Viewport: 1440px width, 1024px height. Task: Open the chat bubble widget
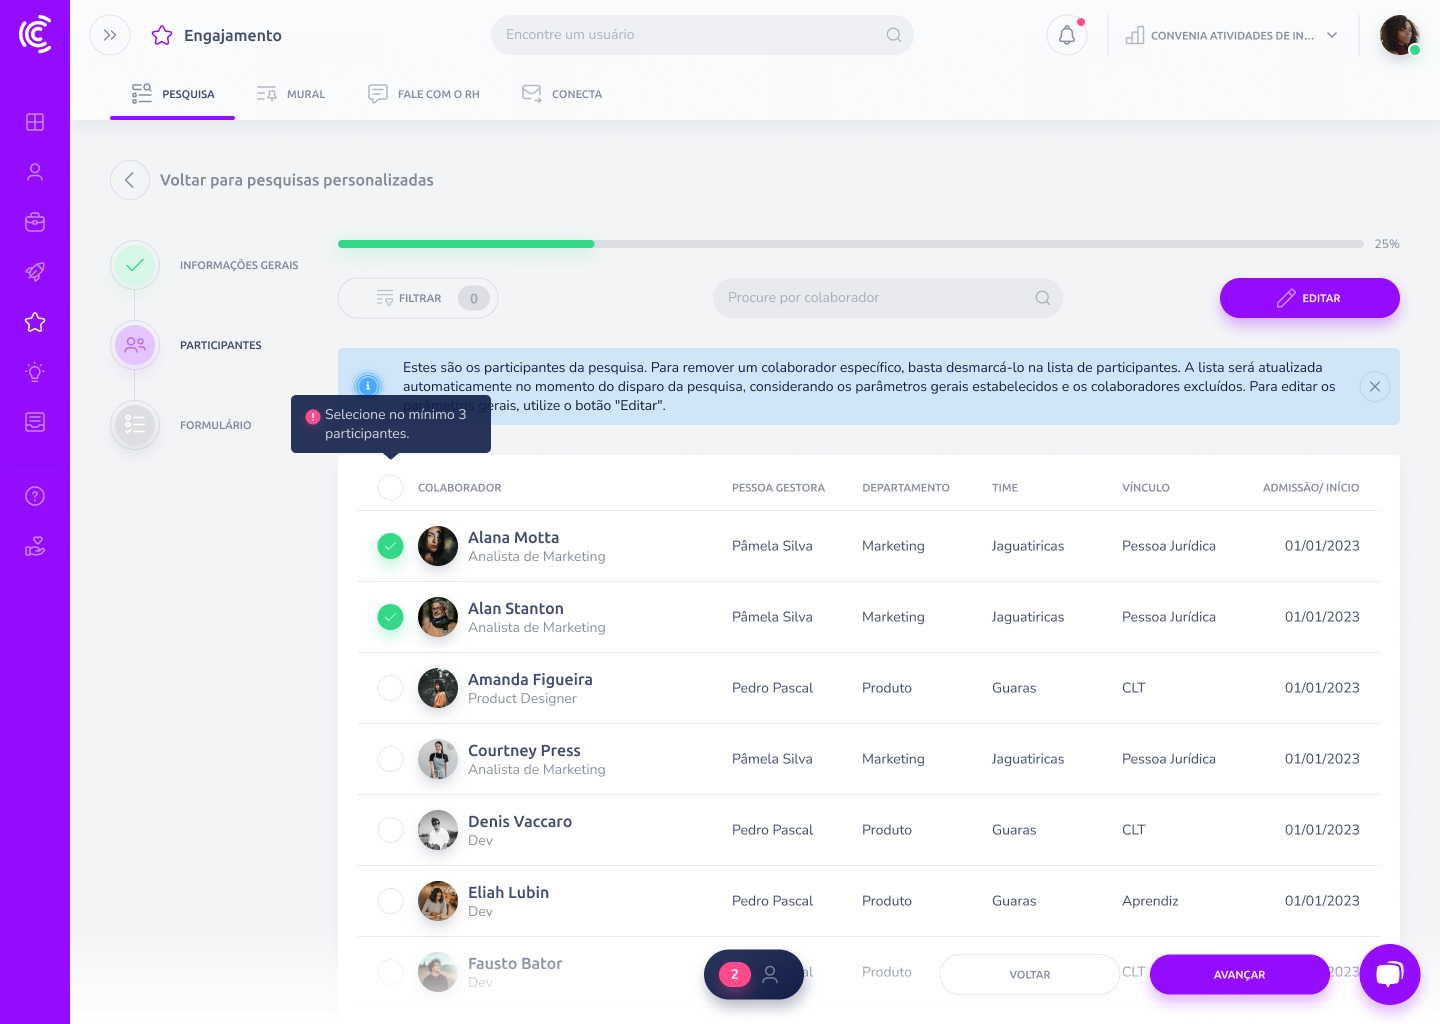1389,974
